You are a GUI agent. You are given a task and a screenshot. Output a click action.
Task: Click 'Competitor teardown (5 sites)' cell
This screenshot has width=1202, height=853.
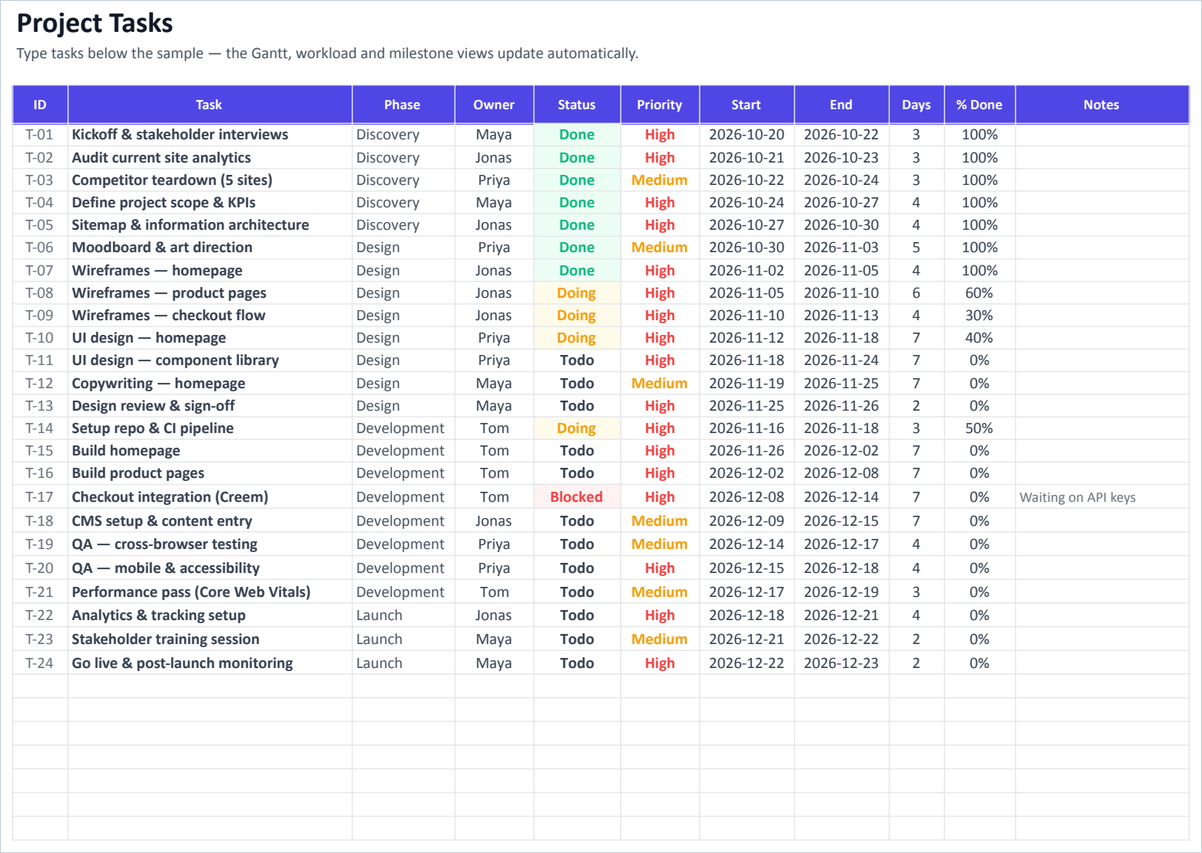(210, 180)
